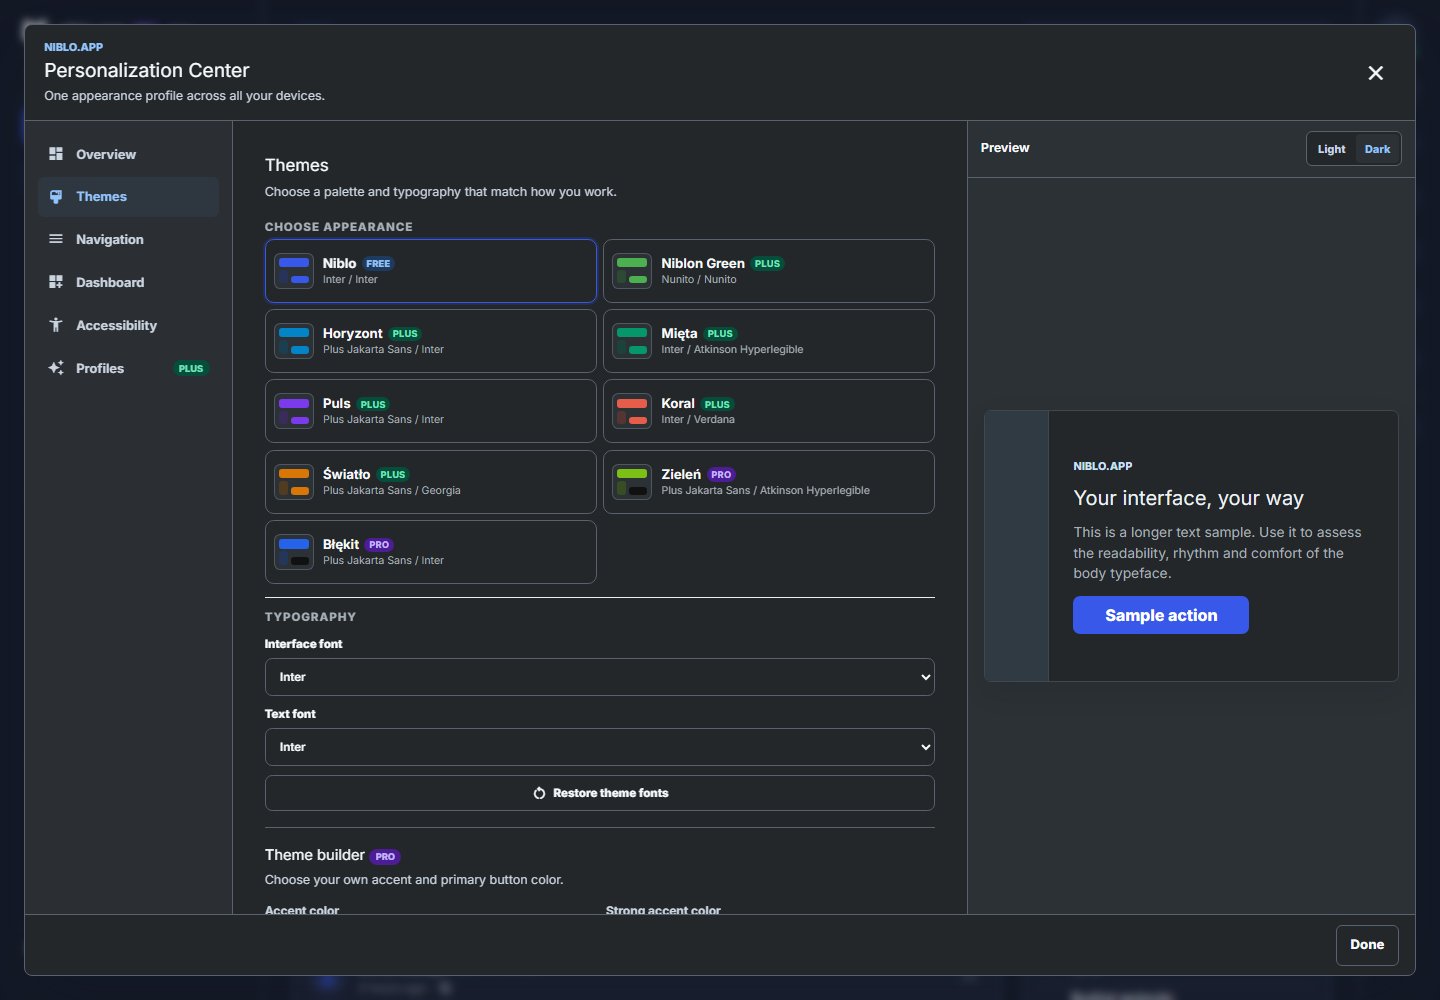Click the Koral theme color thumbnail

(632, 411)
